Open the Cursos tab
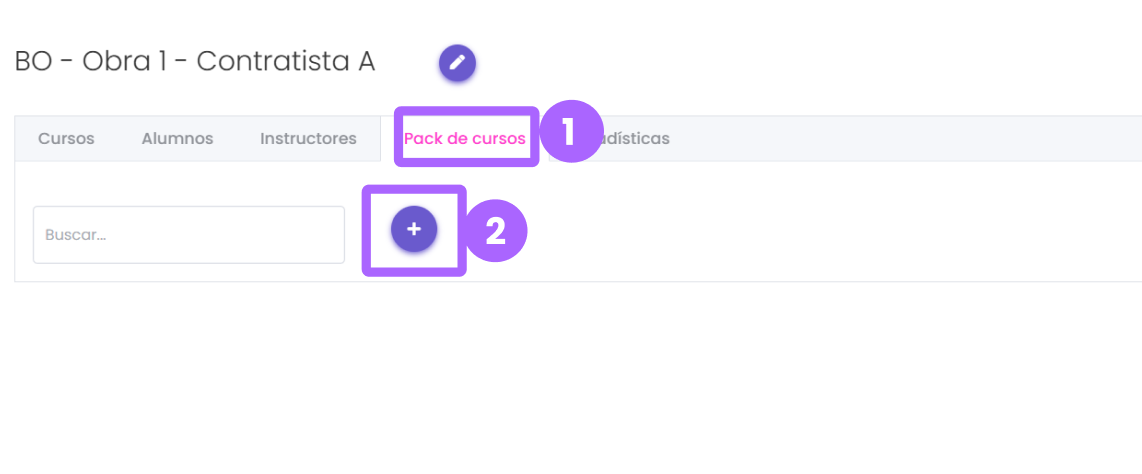Viewport: 1142px width, 474px height. (66, 138)
